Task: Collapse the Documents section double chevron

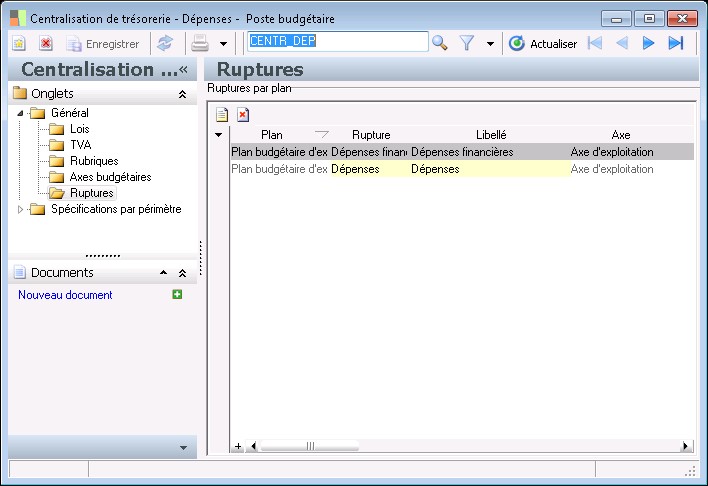Action: (182, 273)
